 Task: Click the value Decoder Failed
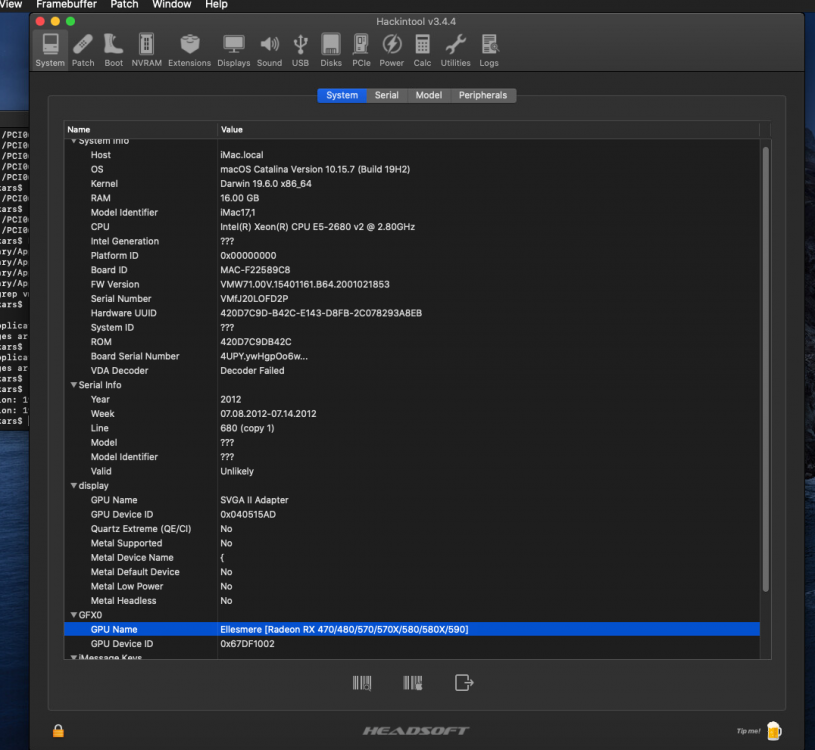coord(252,371)
